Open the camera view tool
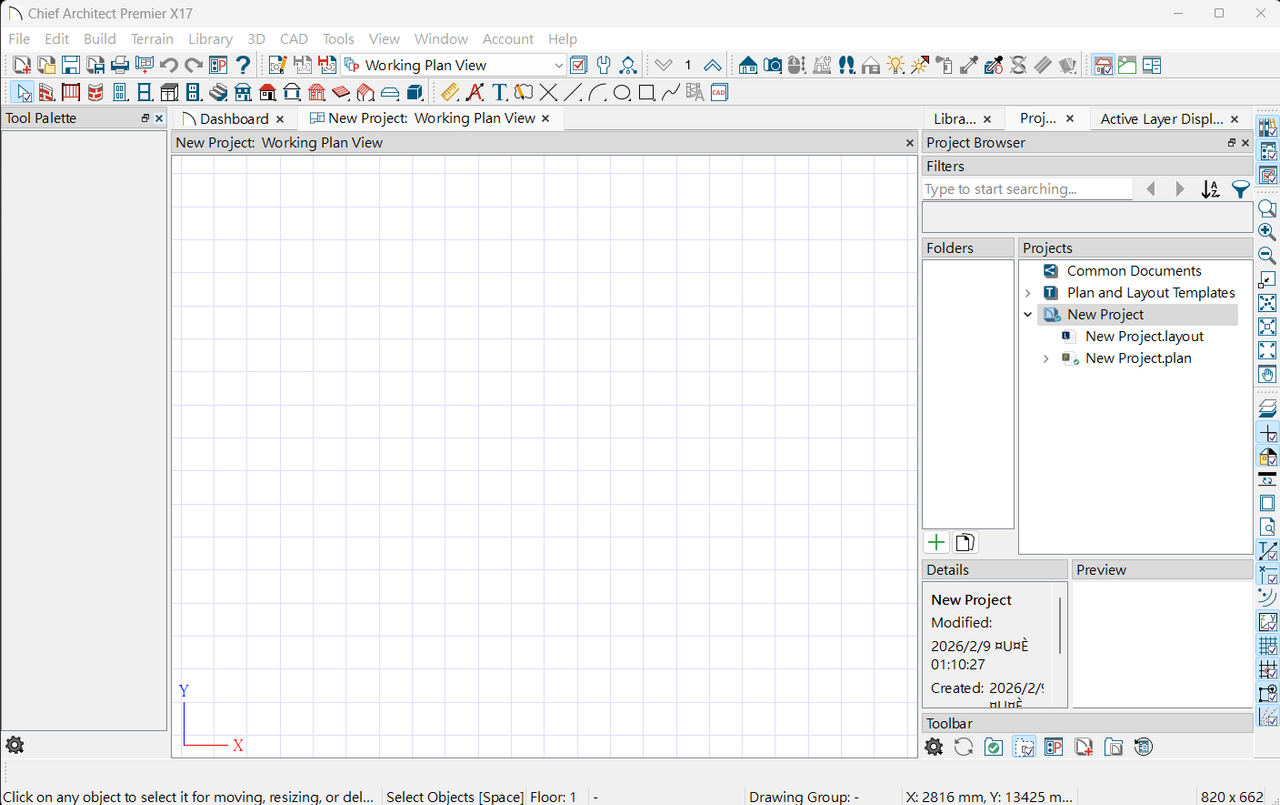Viewport: 1280px width, 805px height. (772, 66)
